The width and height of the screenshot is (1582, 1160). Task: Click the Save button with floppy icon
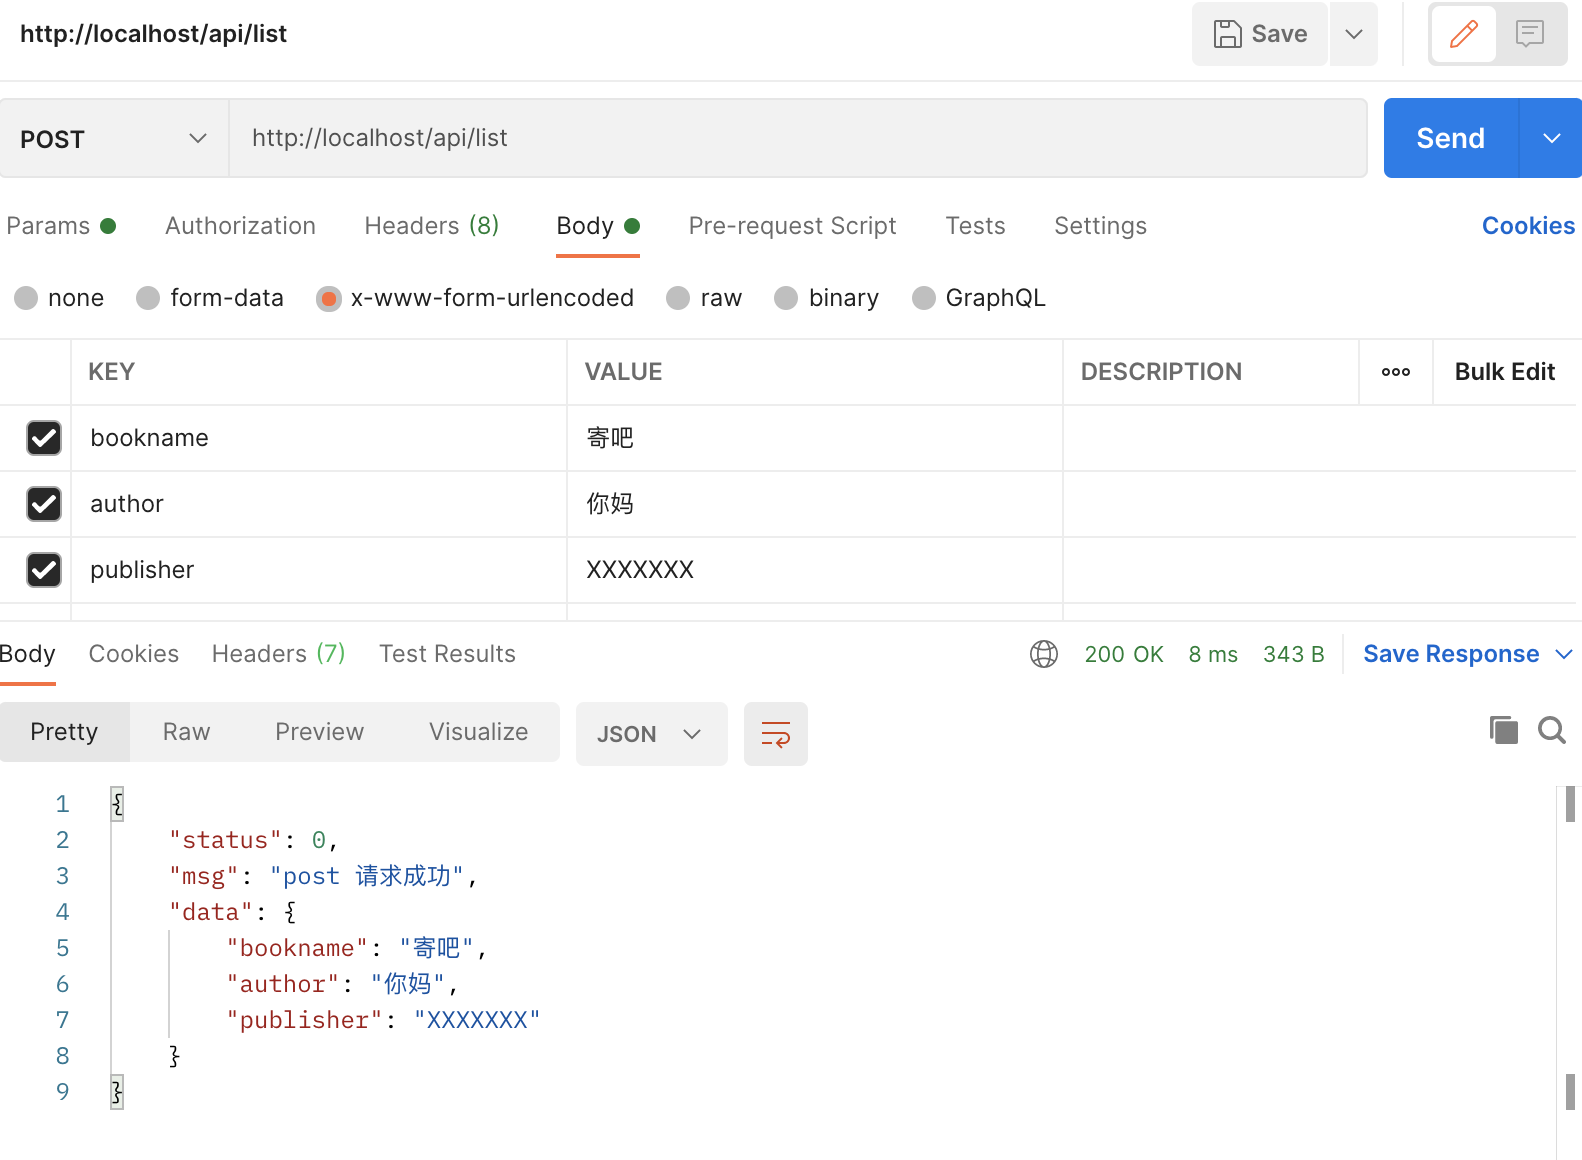[1259, 34]
